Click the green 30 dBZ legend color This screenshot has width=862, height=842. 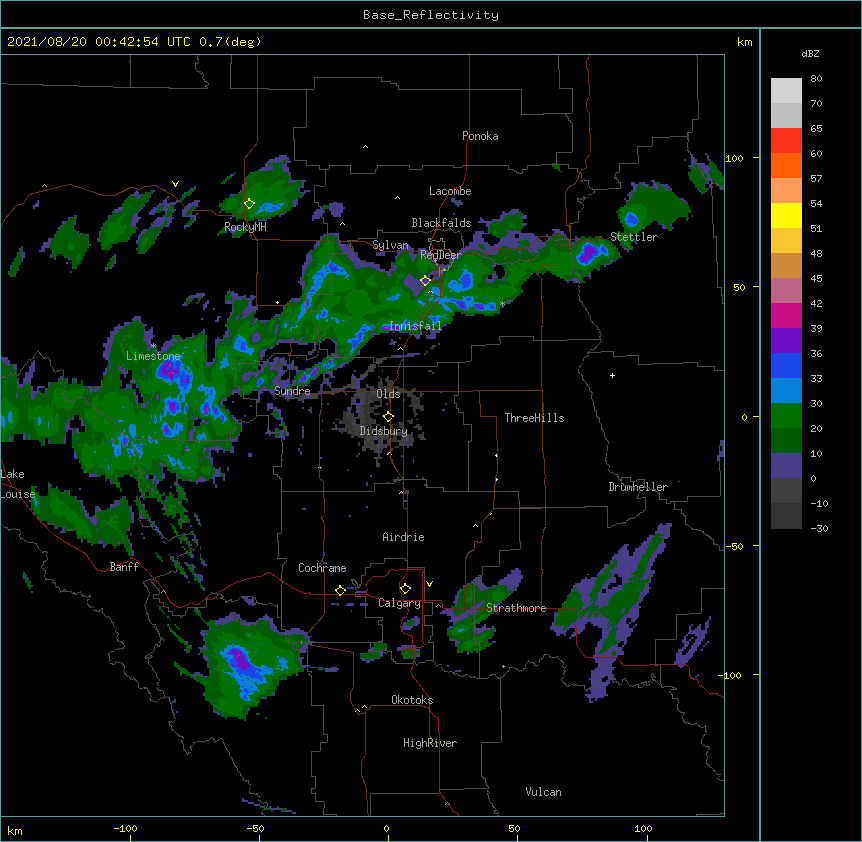(x=786, y=416)
